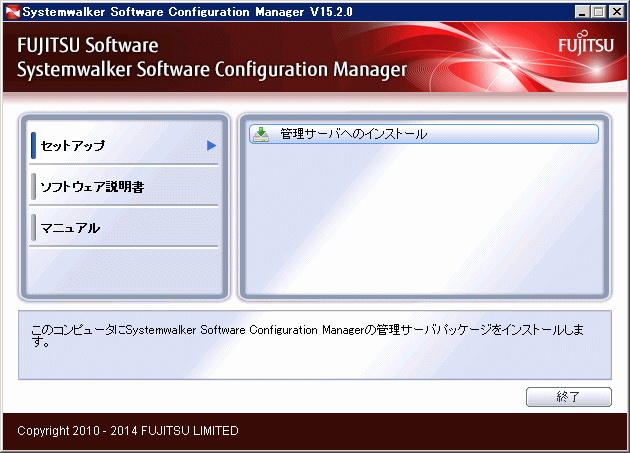
Task: Click the green download install icon
Action: click(261, 134)
